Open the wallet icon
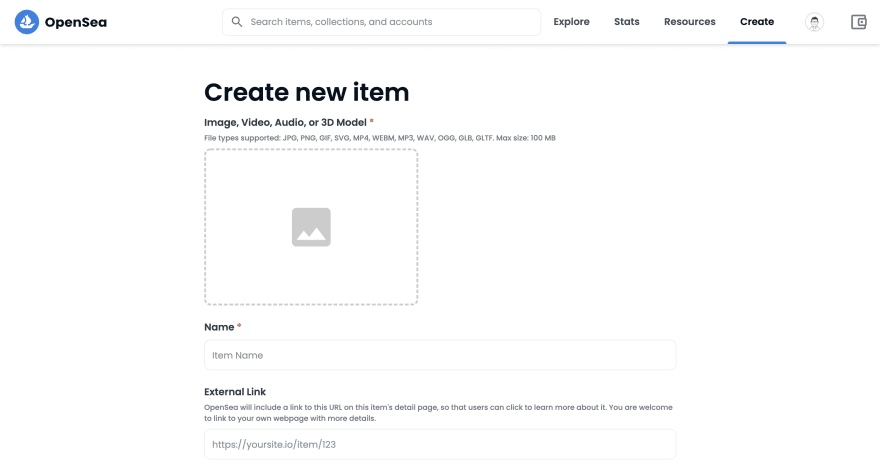Screen dimensions: 880x471 858,22
